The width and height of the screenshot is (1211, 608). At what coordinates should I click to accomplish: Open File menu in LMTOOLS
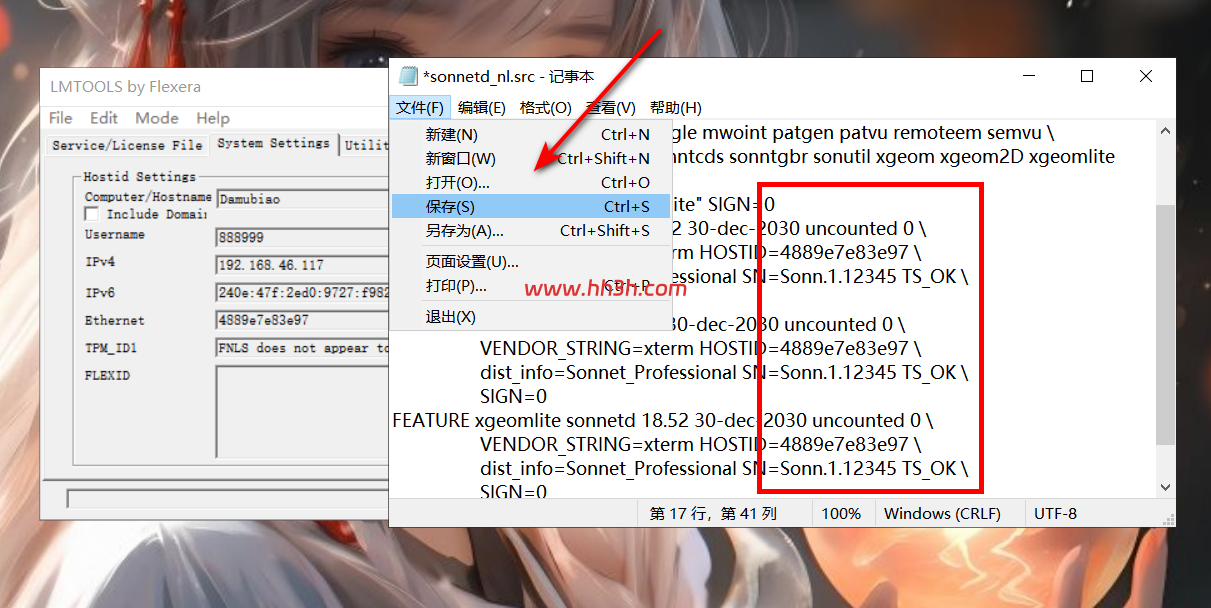60,118
